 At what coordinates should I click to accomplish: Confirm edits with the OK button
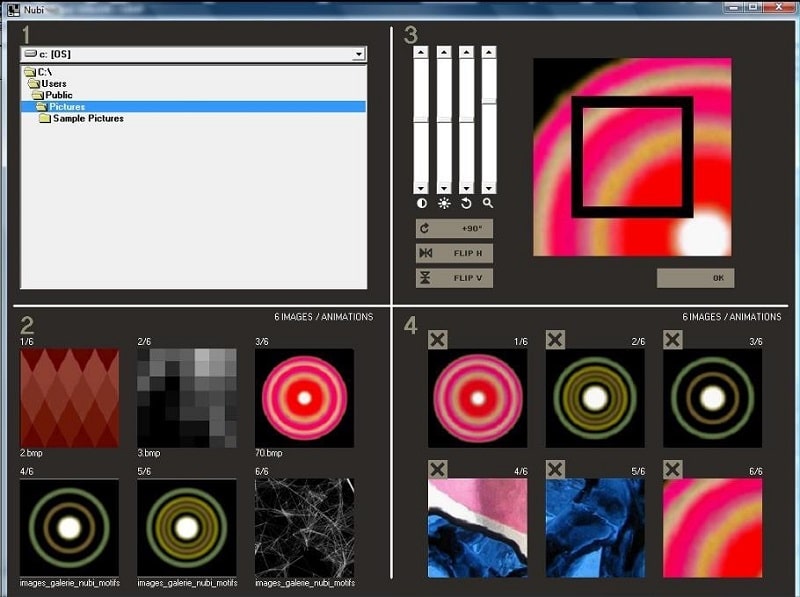[x=695, y=278]
